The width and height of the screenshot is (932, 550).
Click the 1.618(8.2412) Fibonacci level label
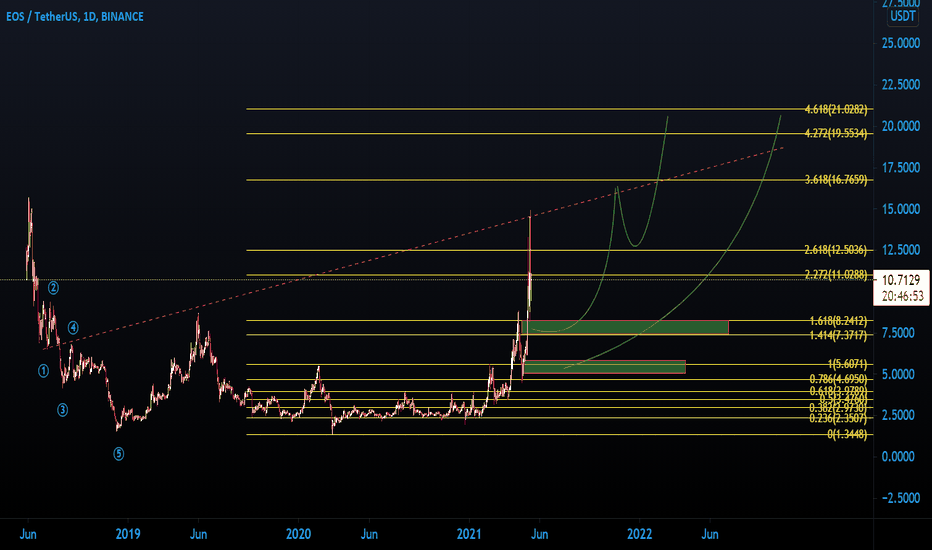coord(838,321)
